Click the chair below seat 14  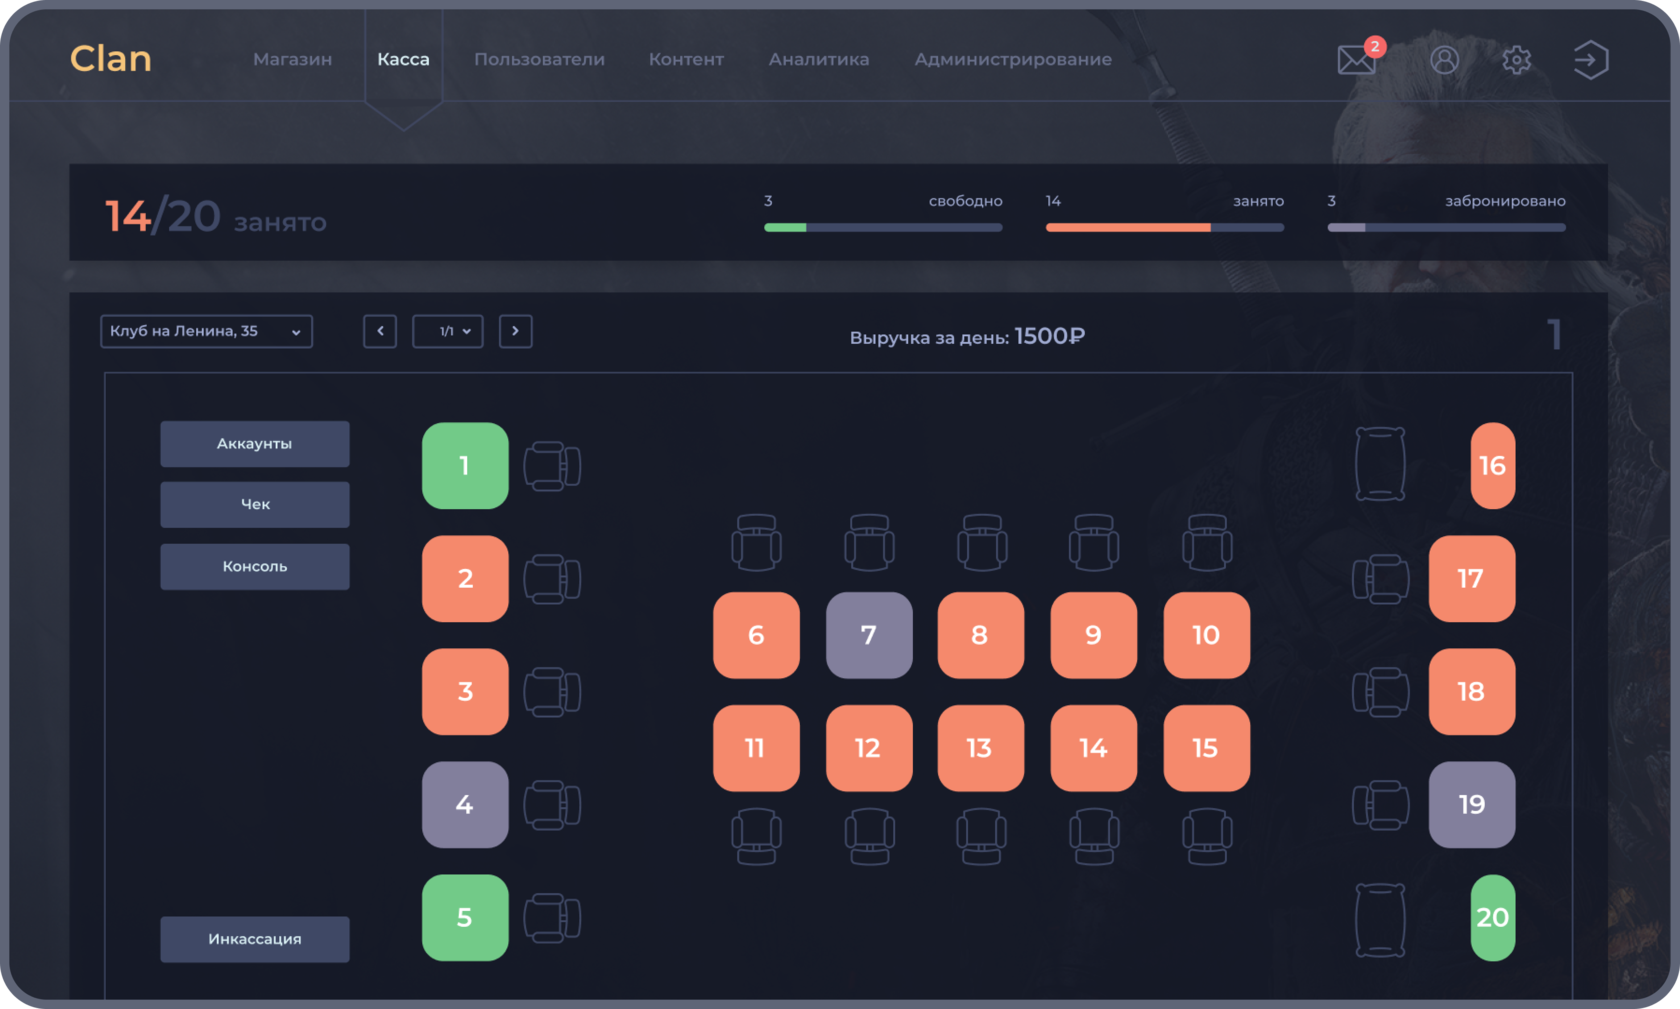point(1094,836)
